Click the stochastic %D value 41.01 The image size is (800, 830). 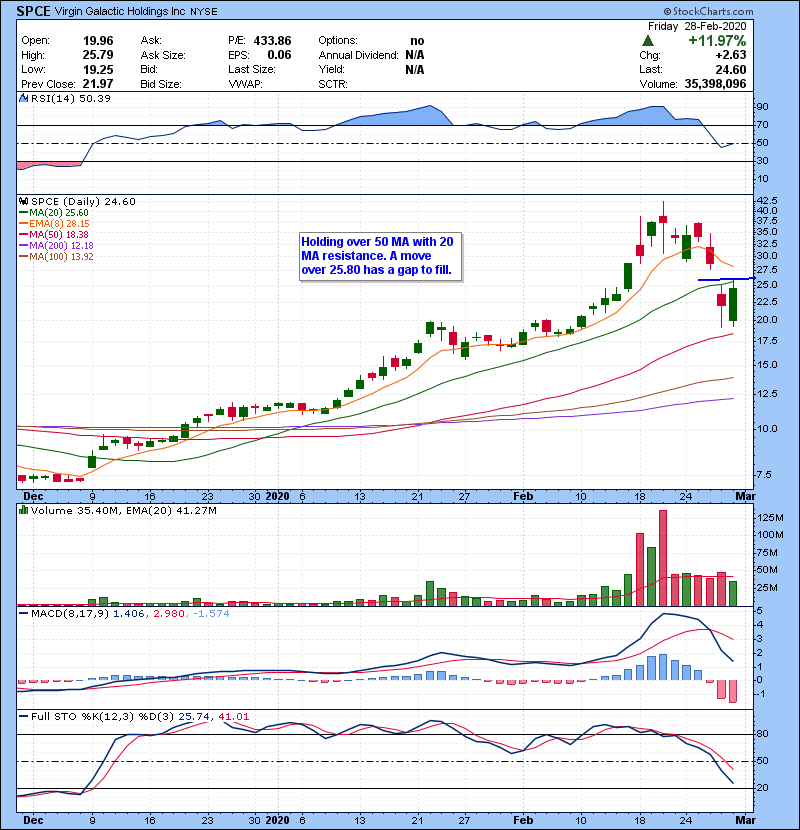(233, 717)
